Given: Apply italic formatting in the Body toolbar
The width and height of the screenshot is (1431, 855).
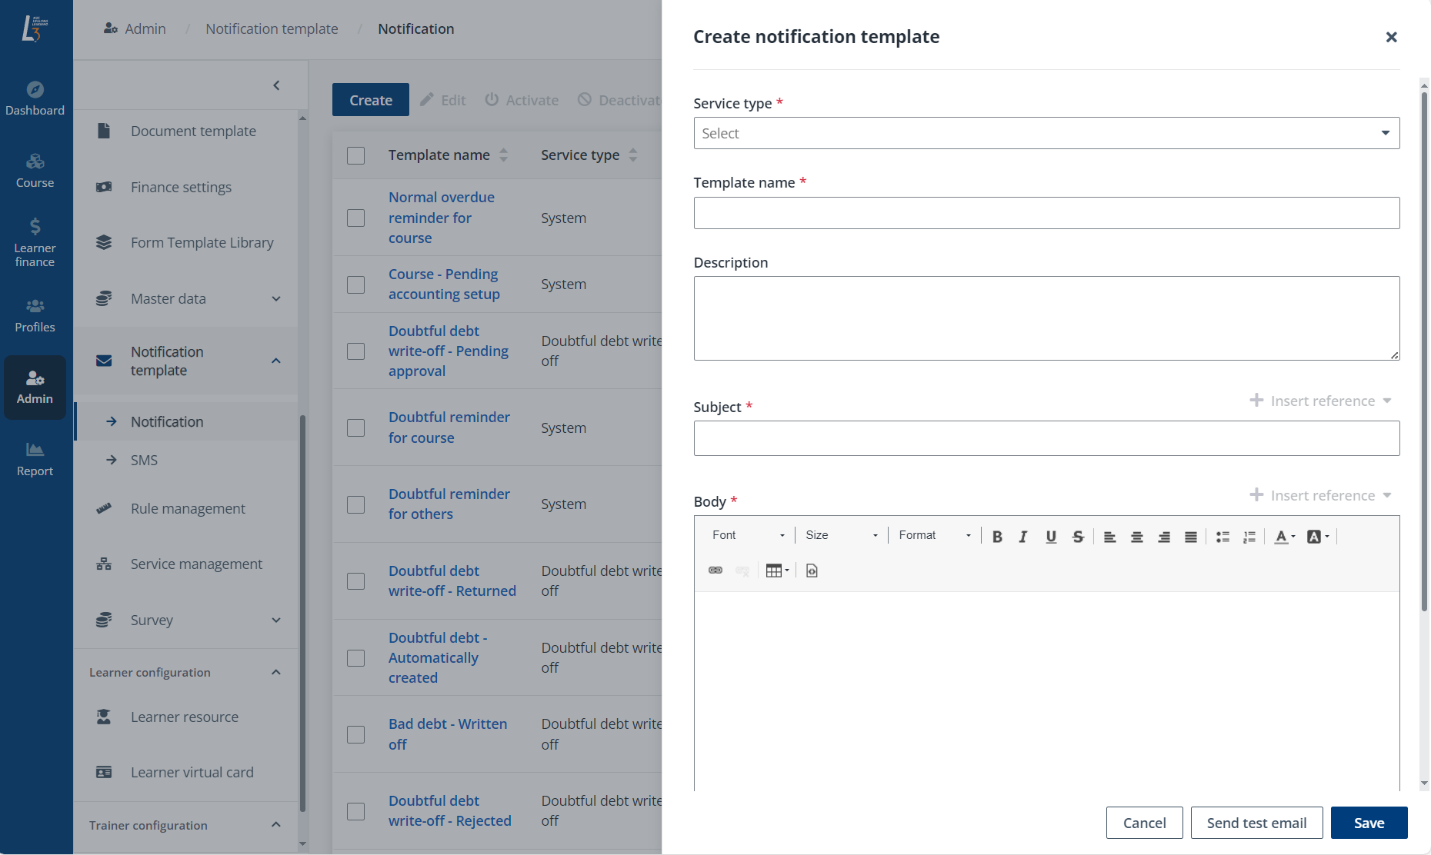Looking at the screenshot, I should [1023, 536].
